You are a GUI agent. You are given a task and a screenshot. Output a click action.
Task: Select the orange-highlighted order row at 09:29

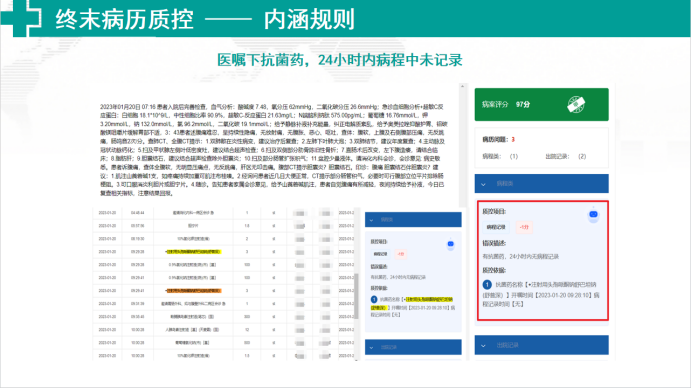tap(223, 291)
